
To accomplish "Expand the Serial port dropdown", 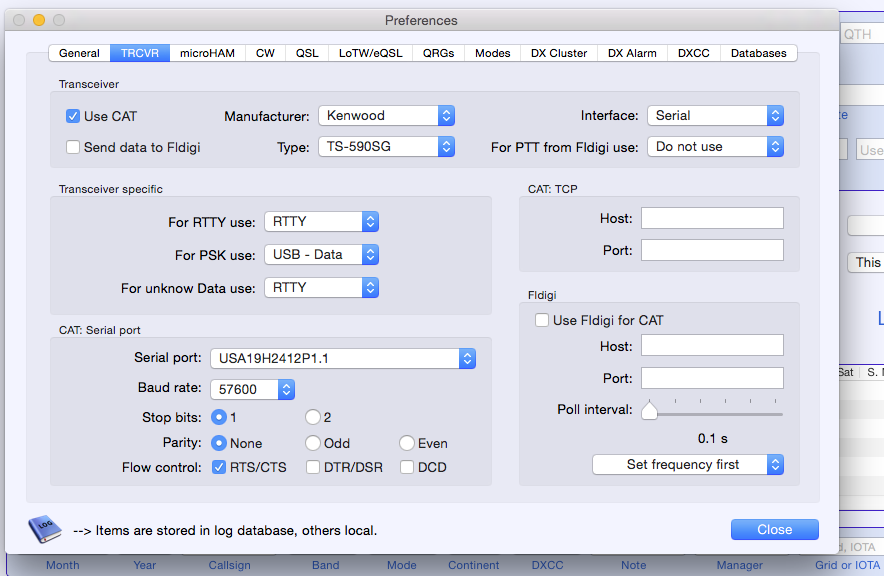I will pyautogui.click(x=342, y=358).
